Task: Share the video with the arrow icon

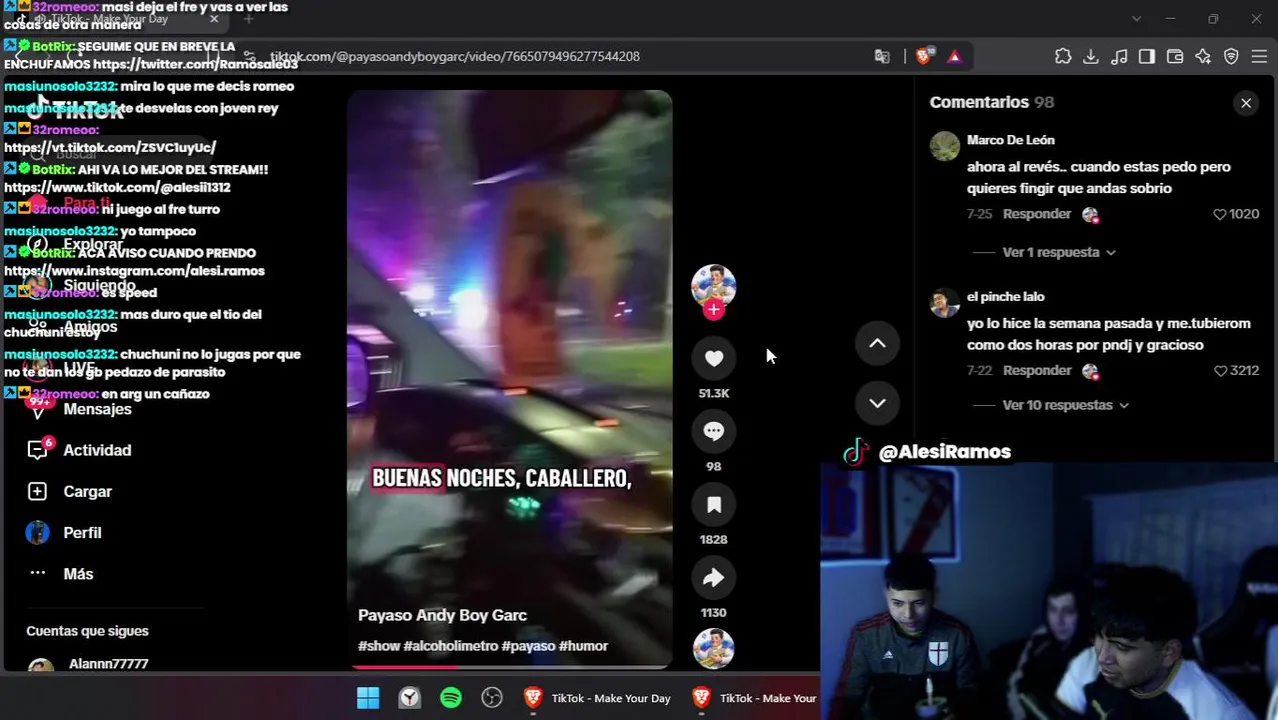Action: [713, 578]
